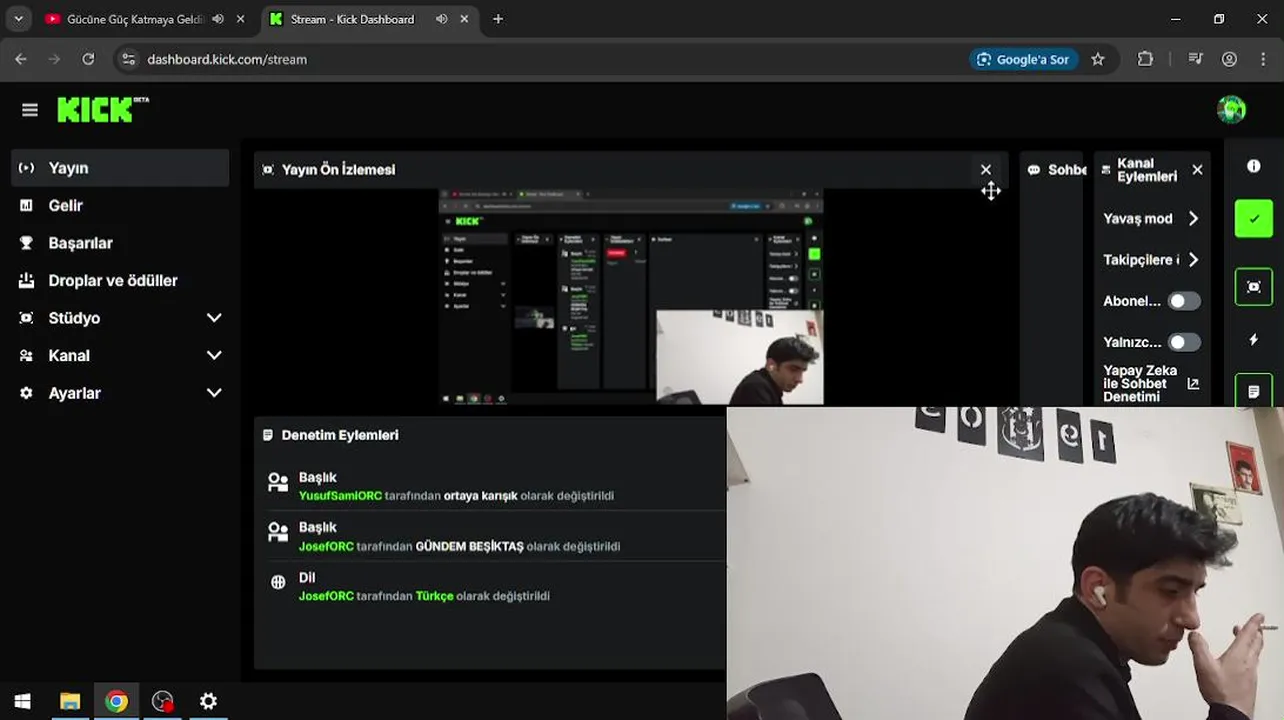Open the YusufSamiORC username link

pyautogui.click(x=340, y=496)
